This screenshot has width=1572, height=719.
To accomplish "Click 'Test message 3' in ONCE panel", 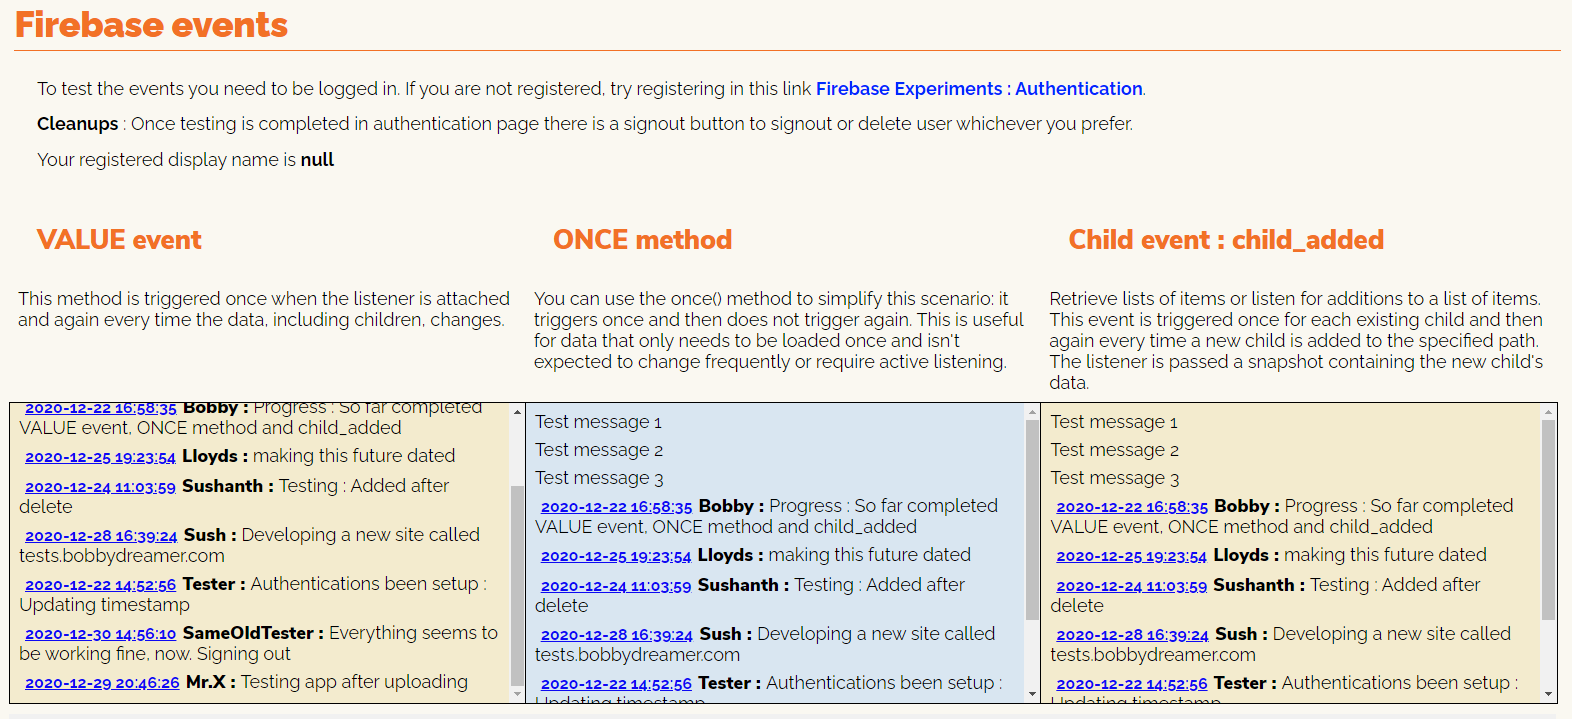I will (x=599, y=478).
